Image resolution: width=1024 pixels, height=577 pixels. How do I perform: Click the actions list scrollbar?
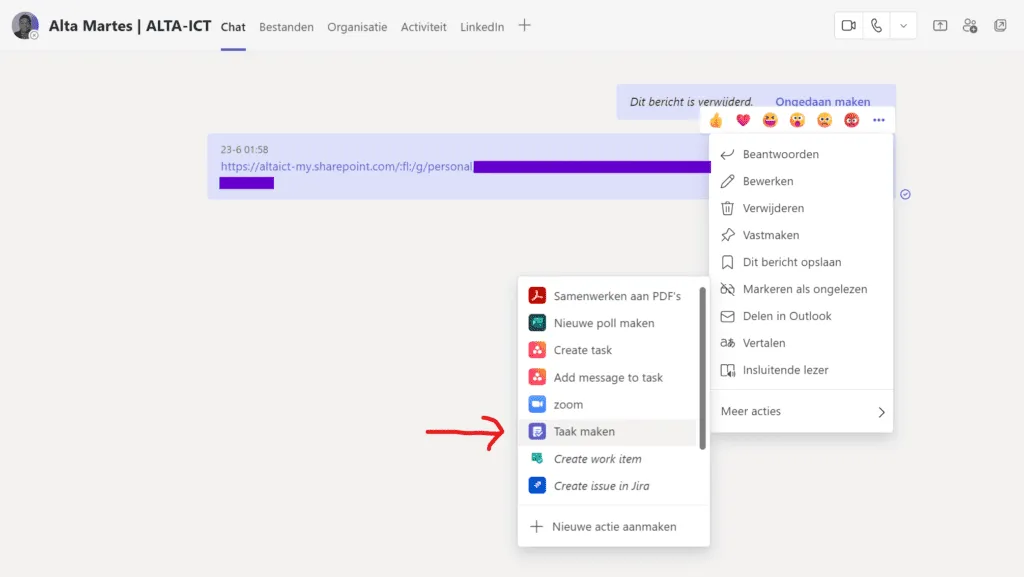[x=703, y=370]
